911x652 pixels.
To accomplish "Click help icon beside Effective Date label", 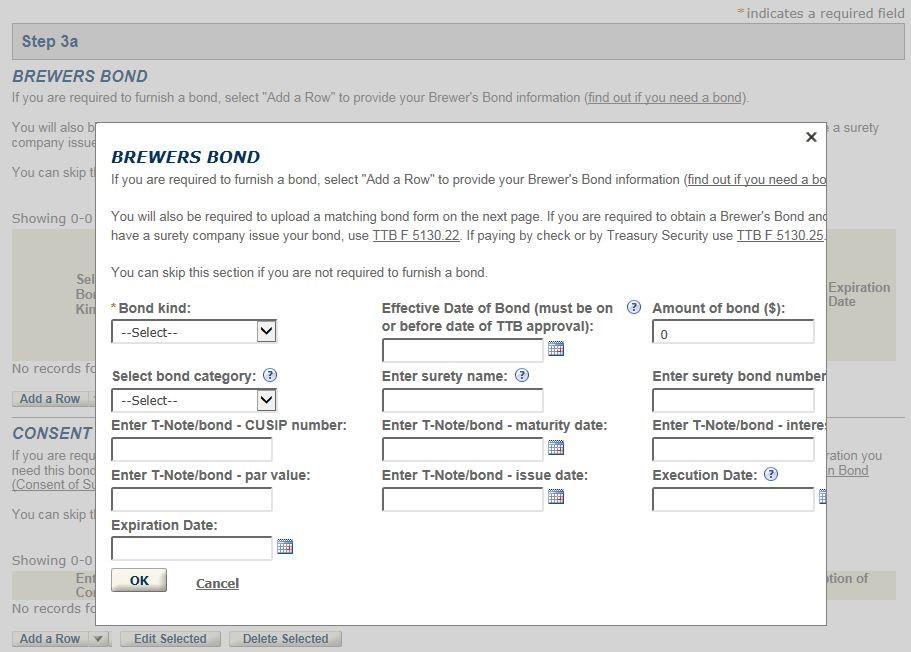I will [633, 308].
